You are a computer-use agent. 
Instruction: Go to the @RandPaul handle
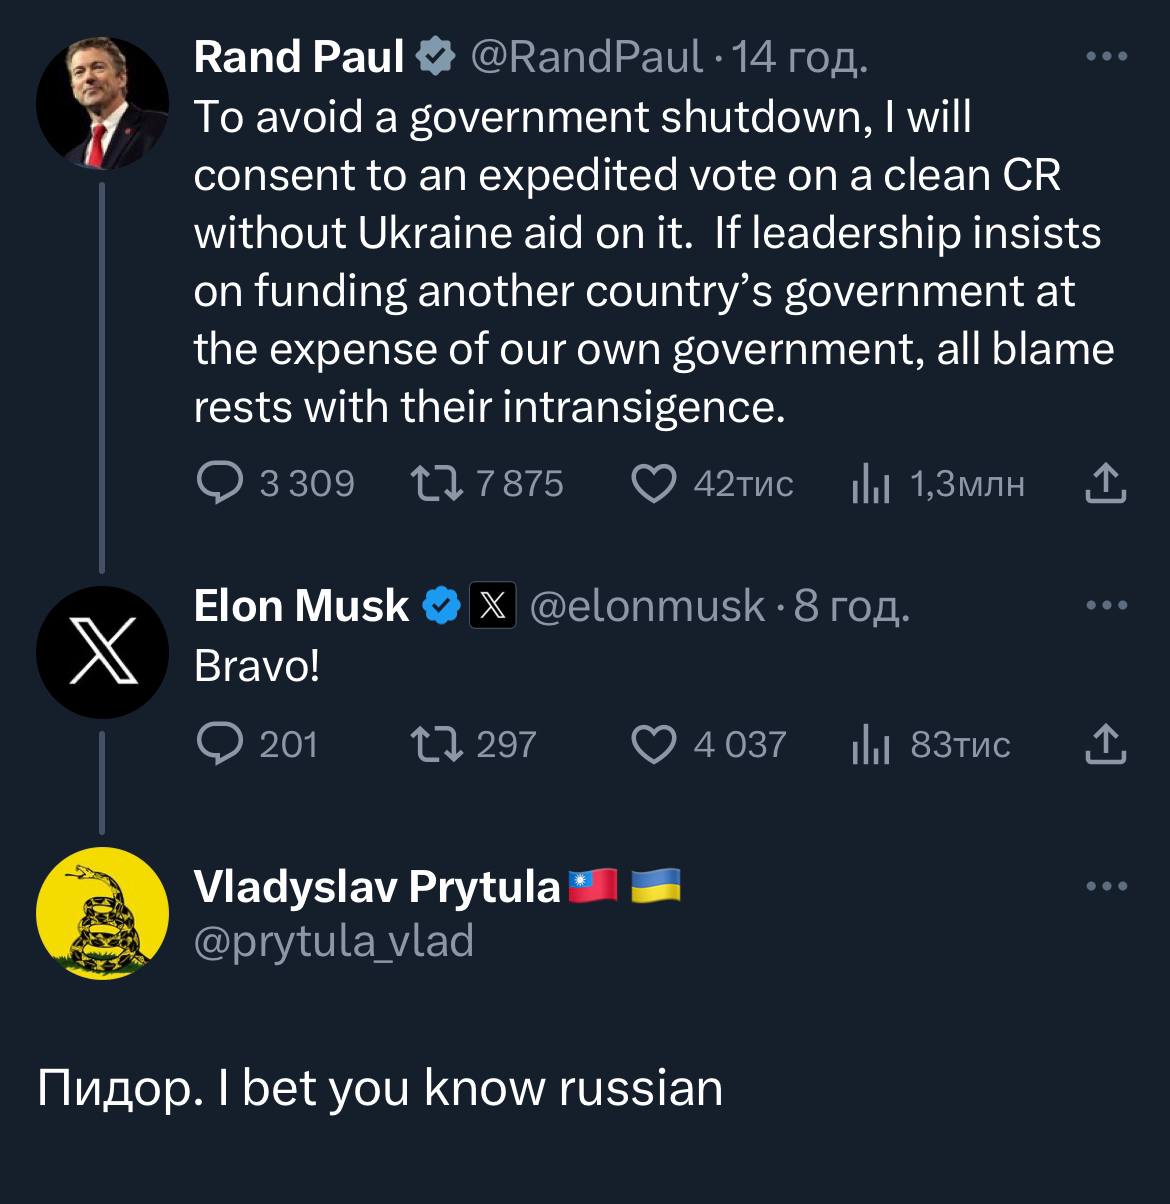tap(585, 57)
